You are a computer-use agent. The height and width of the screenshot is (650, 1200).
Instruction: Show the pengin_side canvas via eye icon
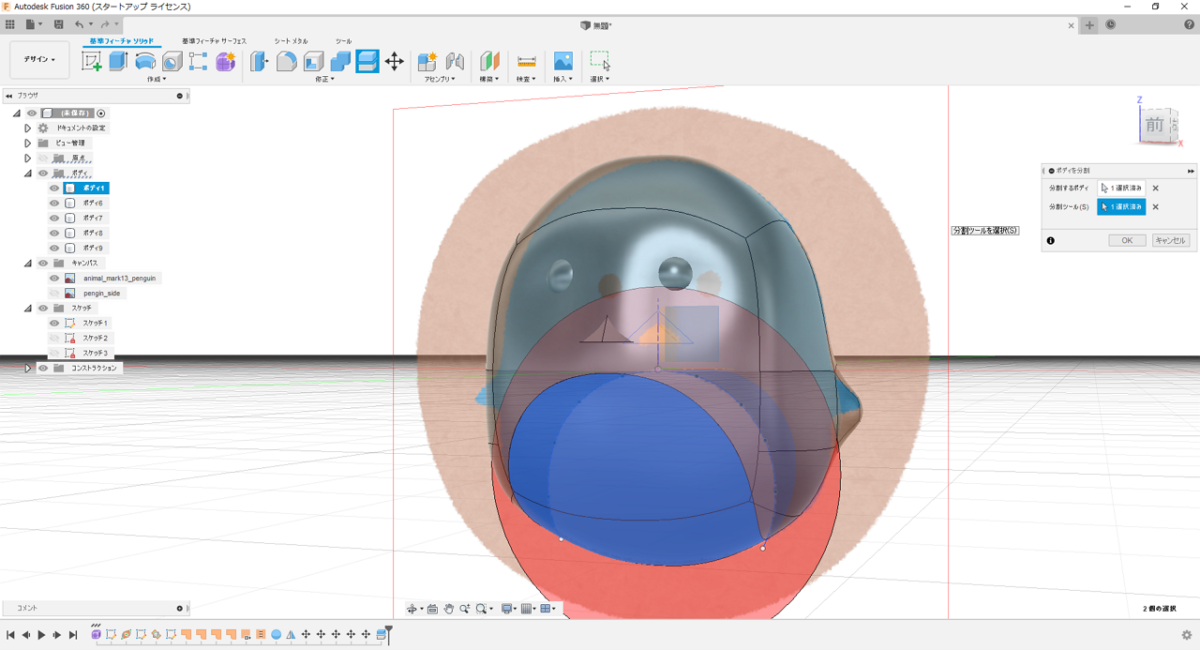tap(54, 293)
